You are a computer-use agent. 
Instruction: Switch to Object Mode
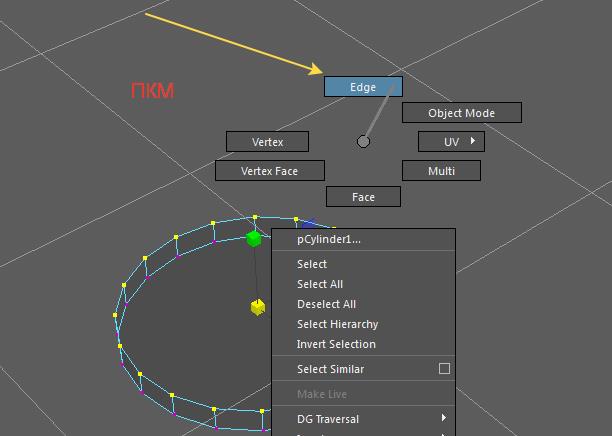pyautogui.click(x=461, y=113)
